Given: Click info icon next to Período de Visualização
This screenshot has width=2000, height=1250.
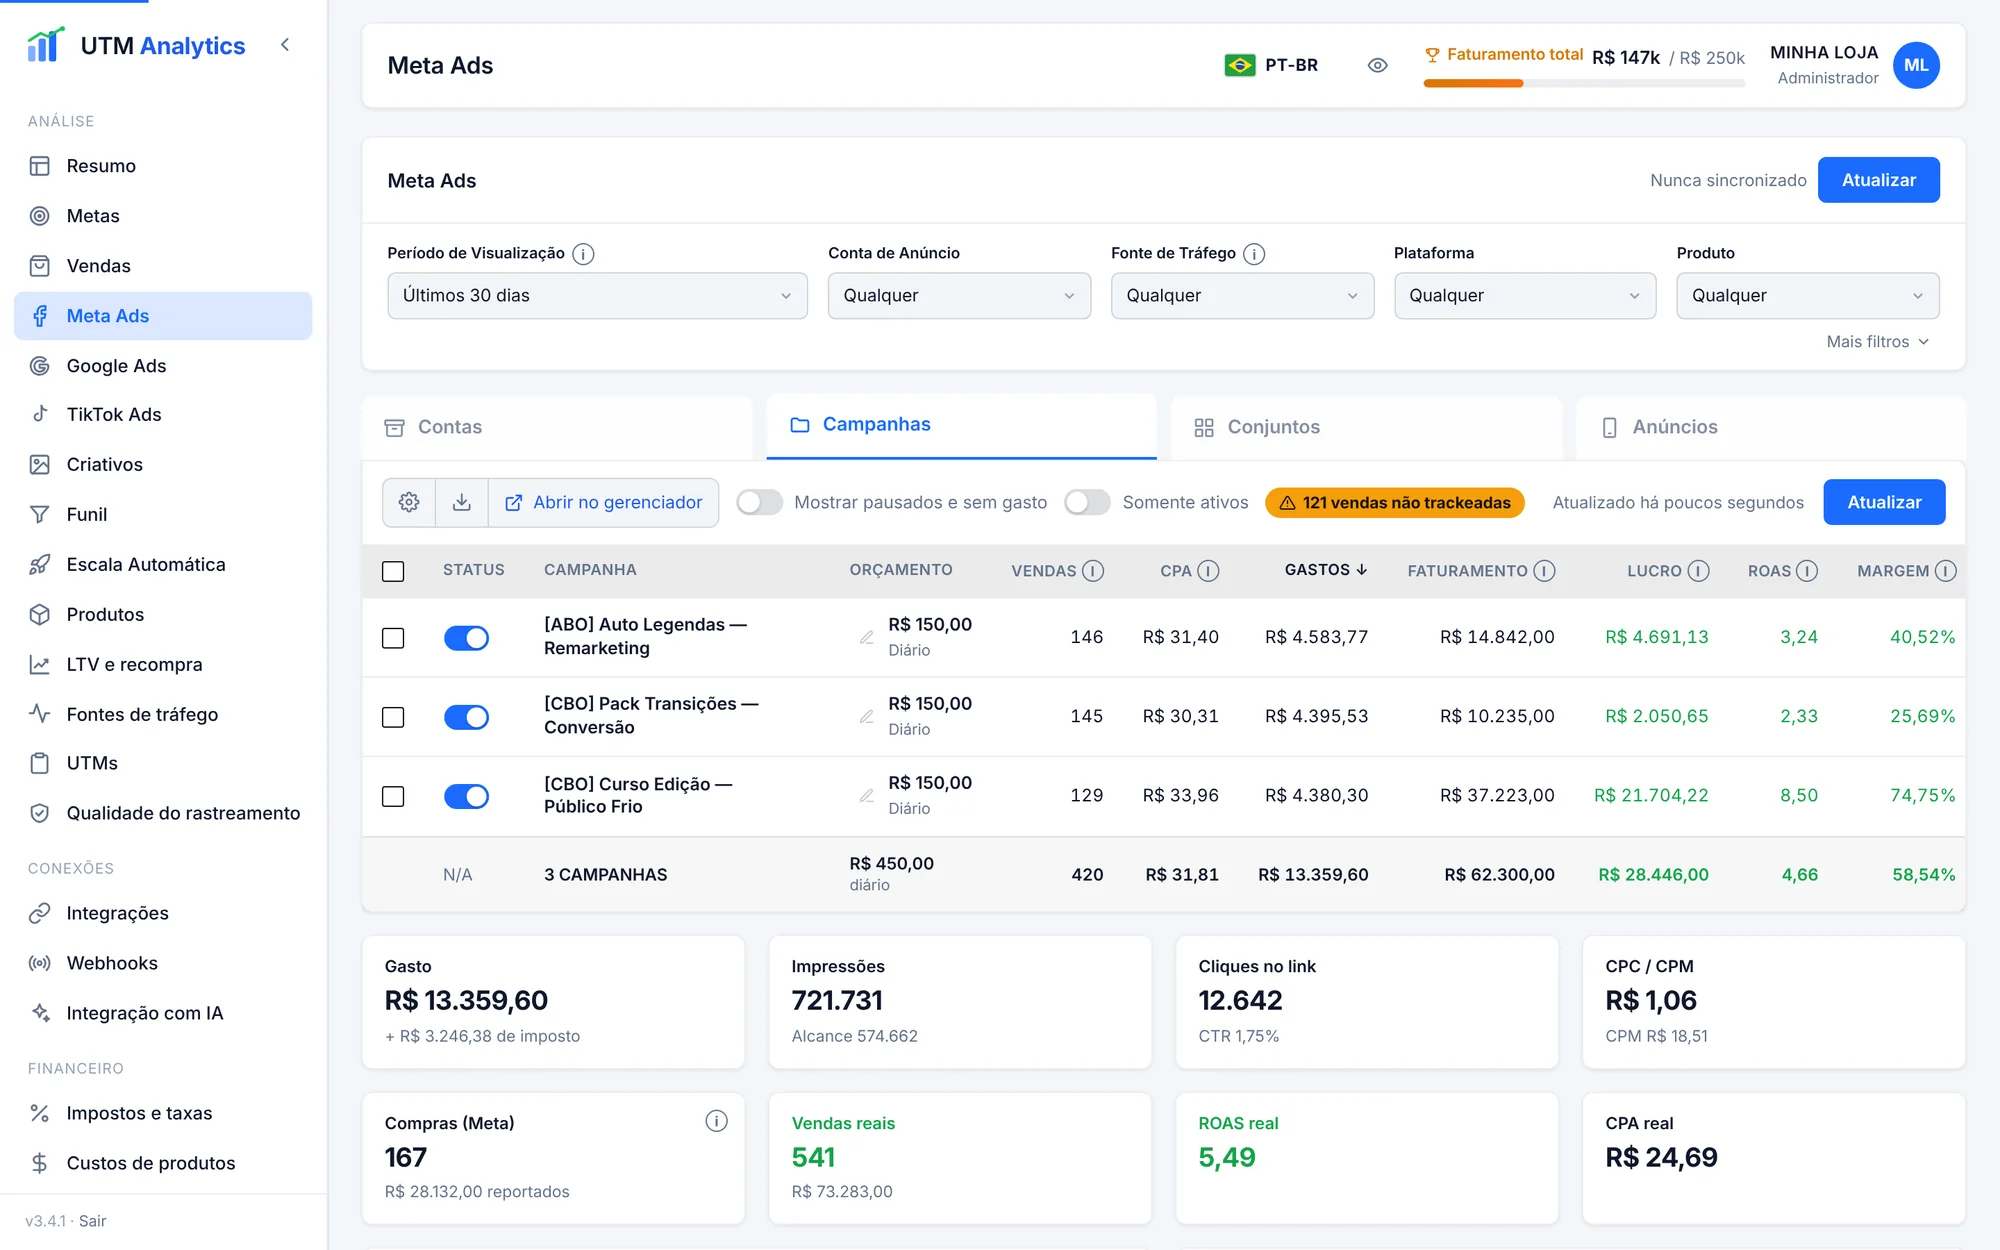Looking at the screenshot, I should [583, 254].
